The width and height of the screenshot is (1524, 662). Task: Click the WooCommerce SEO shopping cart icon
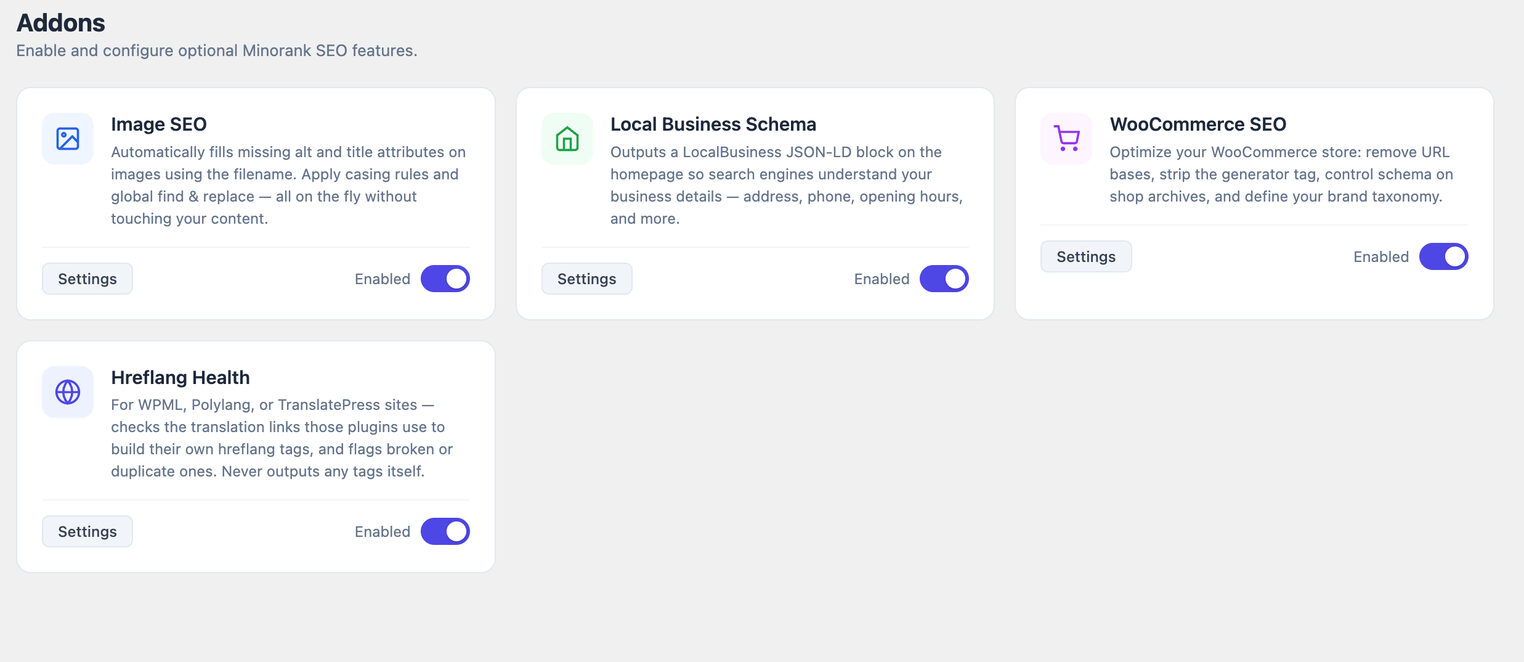(1066, 139)
